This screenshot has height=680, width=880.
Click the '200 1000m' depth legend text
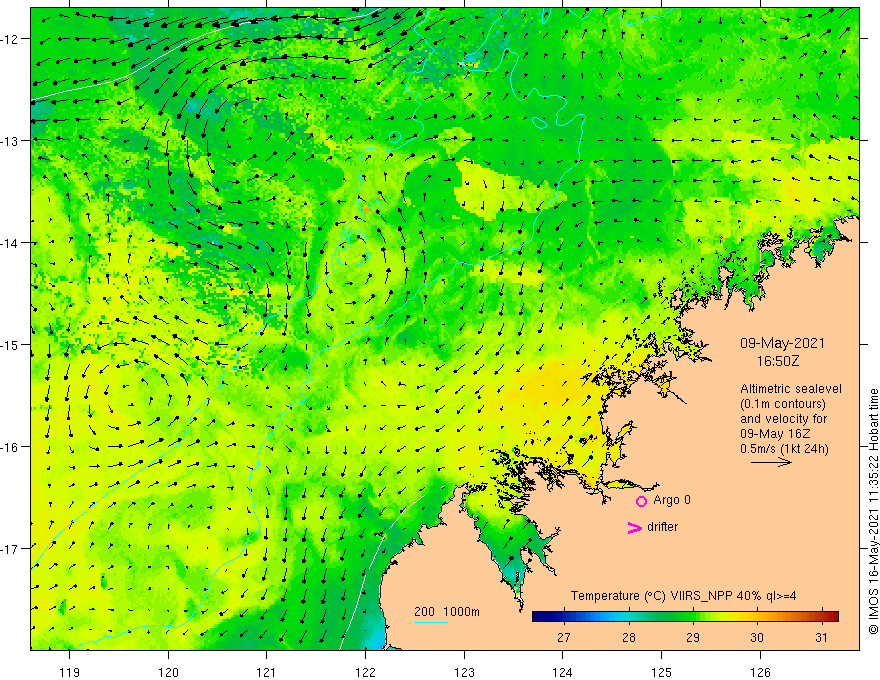click(447, 612)
